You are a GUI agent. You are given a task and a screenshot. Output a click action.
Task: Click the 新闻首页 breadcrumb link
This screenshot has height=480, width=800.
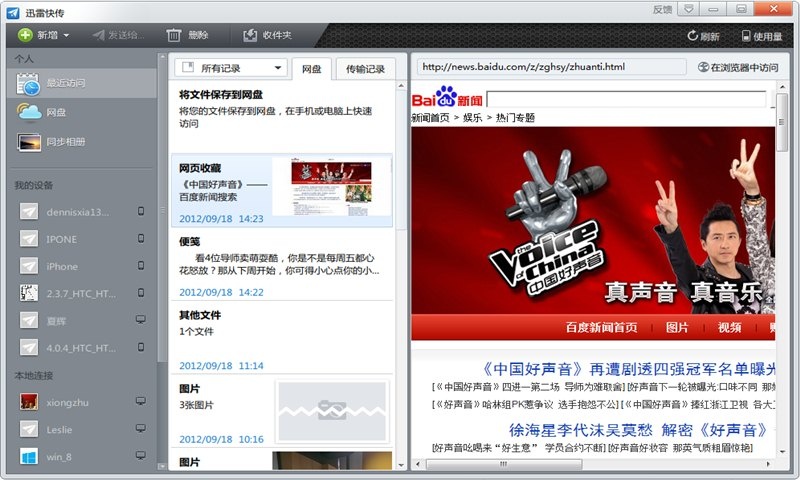[x=430, y=118]
